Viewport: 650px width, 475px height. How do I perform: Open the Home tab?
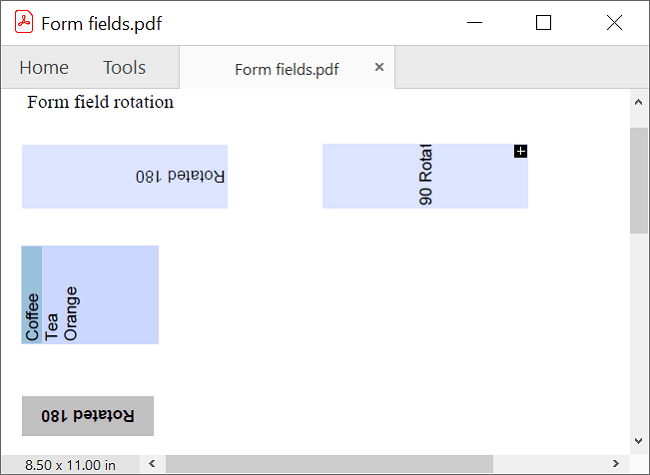point(44,68)
